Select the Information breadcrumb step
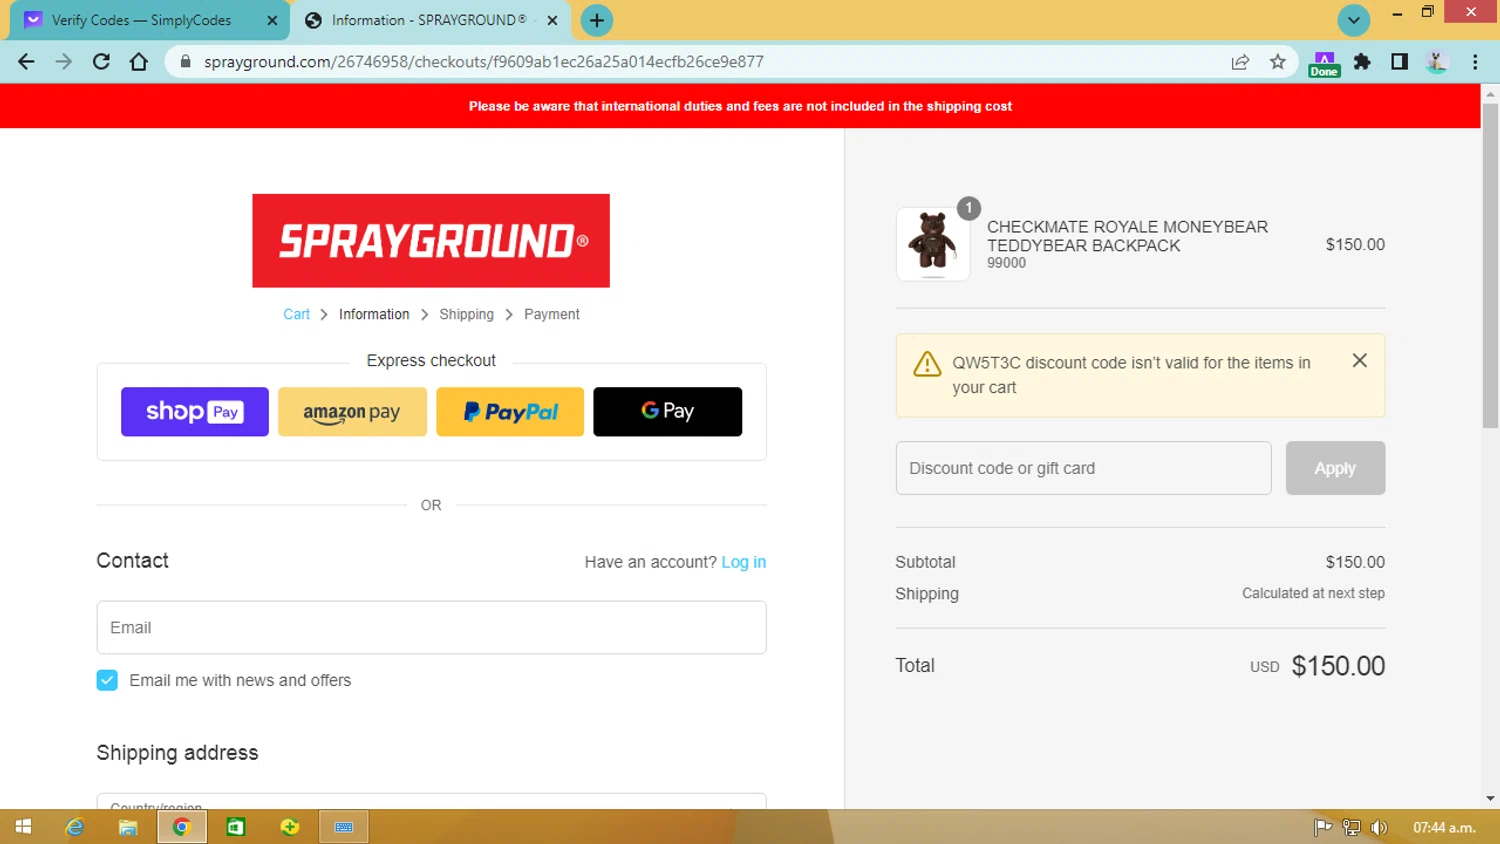The width and height of the screenshot is (1500, 844). pos(374,314)
